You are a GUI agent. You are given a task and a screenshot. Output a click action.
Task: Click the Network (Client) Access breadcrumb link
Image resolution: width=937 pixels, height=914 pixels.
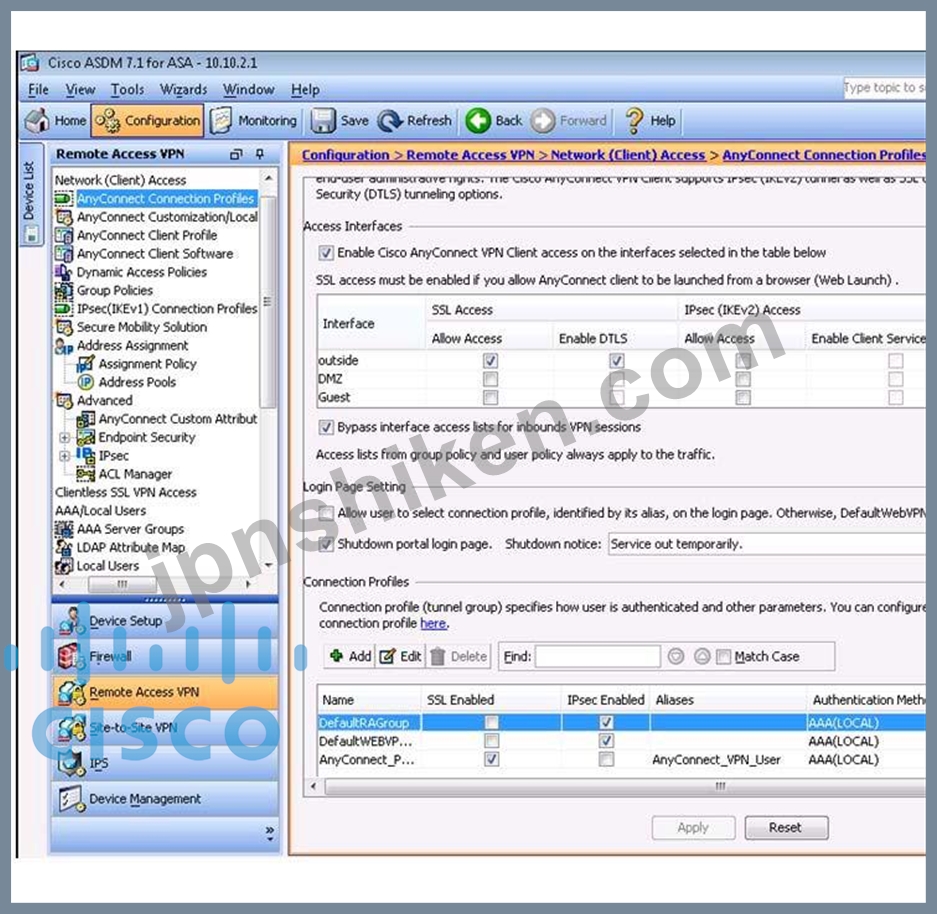(x=627, y=155)
